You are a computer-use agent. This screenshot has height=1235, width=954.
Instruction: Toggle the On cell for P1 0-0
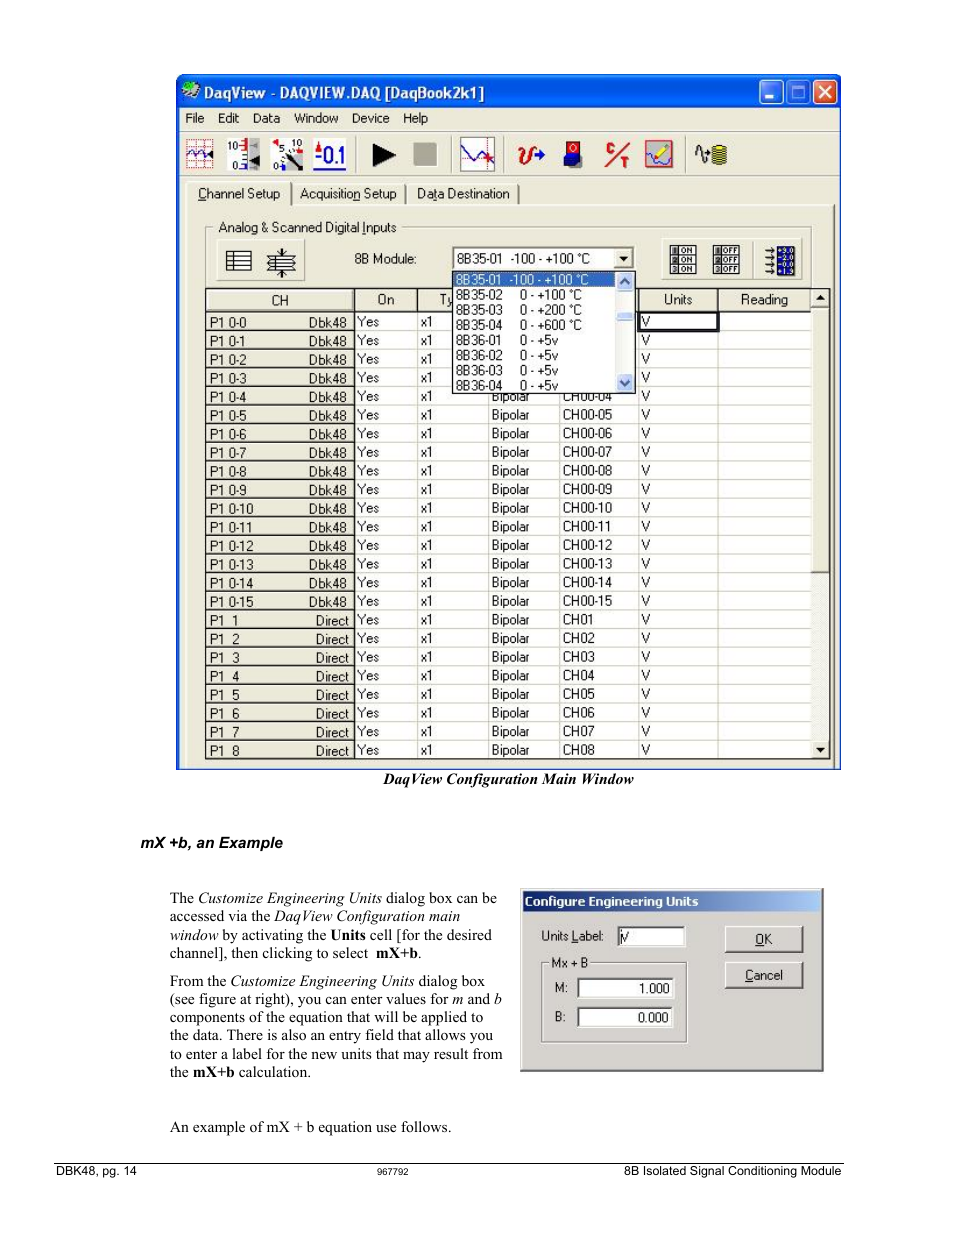386,322
